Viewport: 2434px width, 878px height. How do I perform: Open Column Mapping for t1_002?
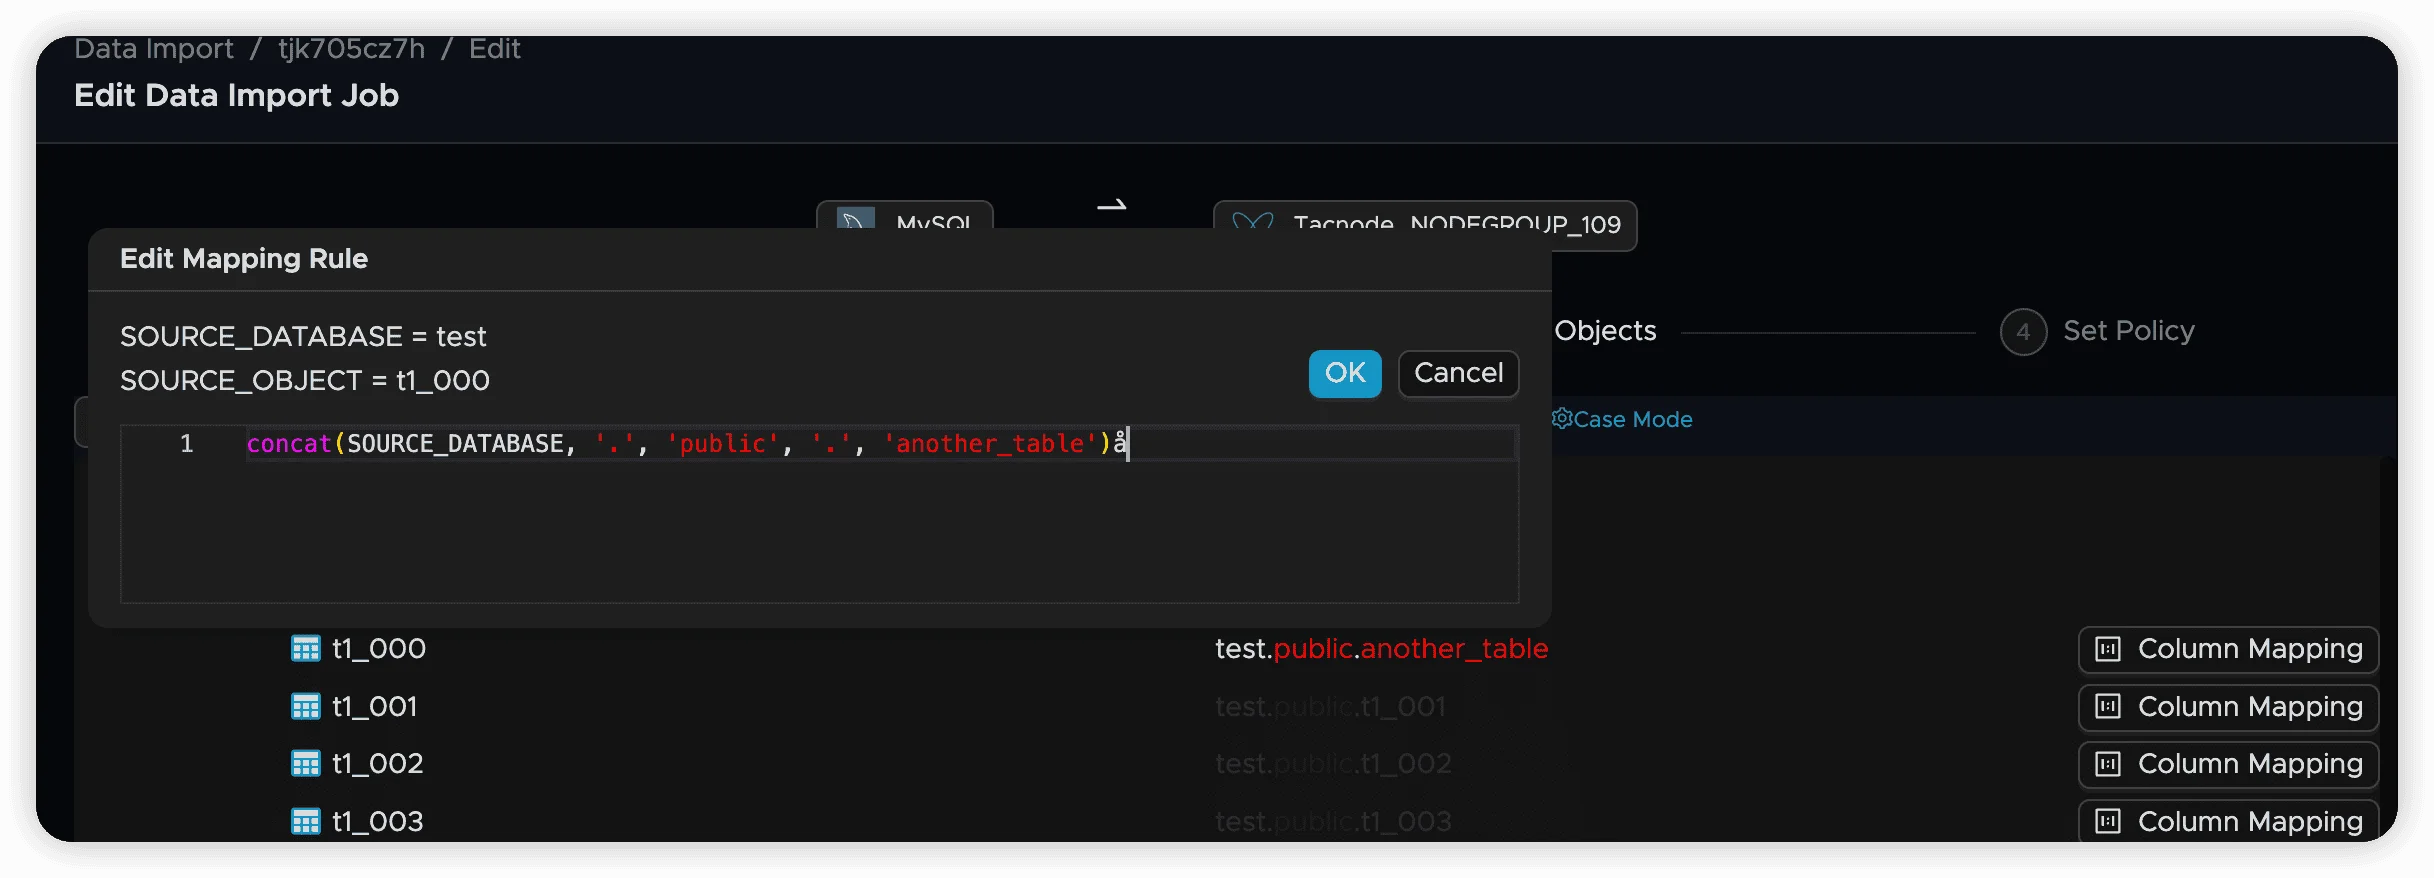tap(2228, 764)
